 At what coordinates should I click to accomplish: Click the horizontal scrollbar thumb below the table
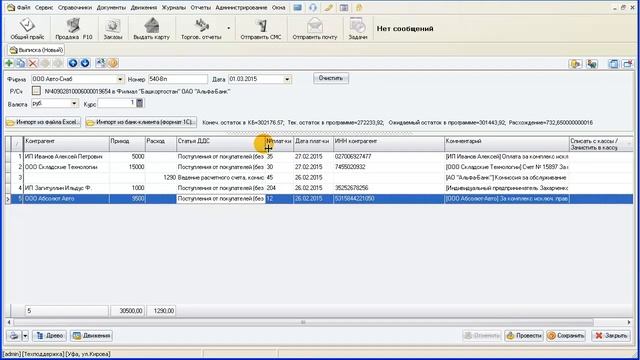coord(303,322)
